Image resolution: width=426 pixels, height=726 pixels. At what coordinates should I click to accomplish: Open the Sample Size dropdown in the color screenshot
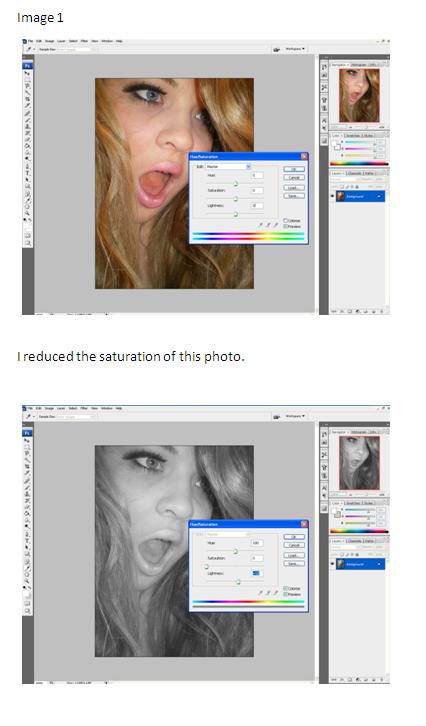pos(75,49)
